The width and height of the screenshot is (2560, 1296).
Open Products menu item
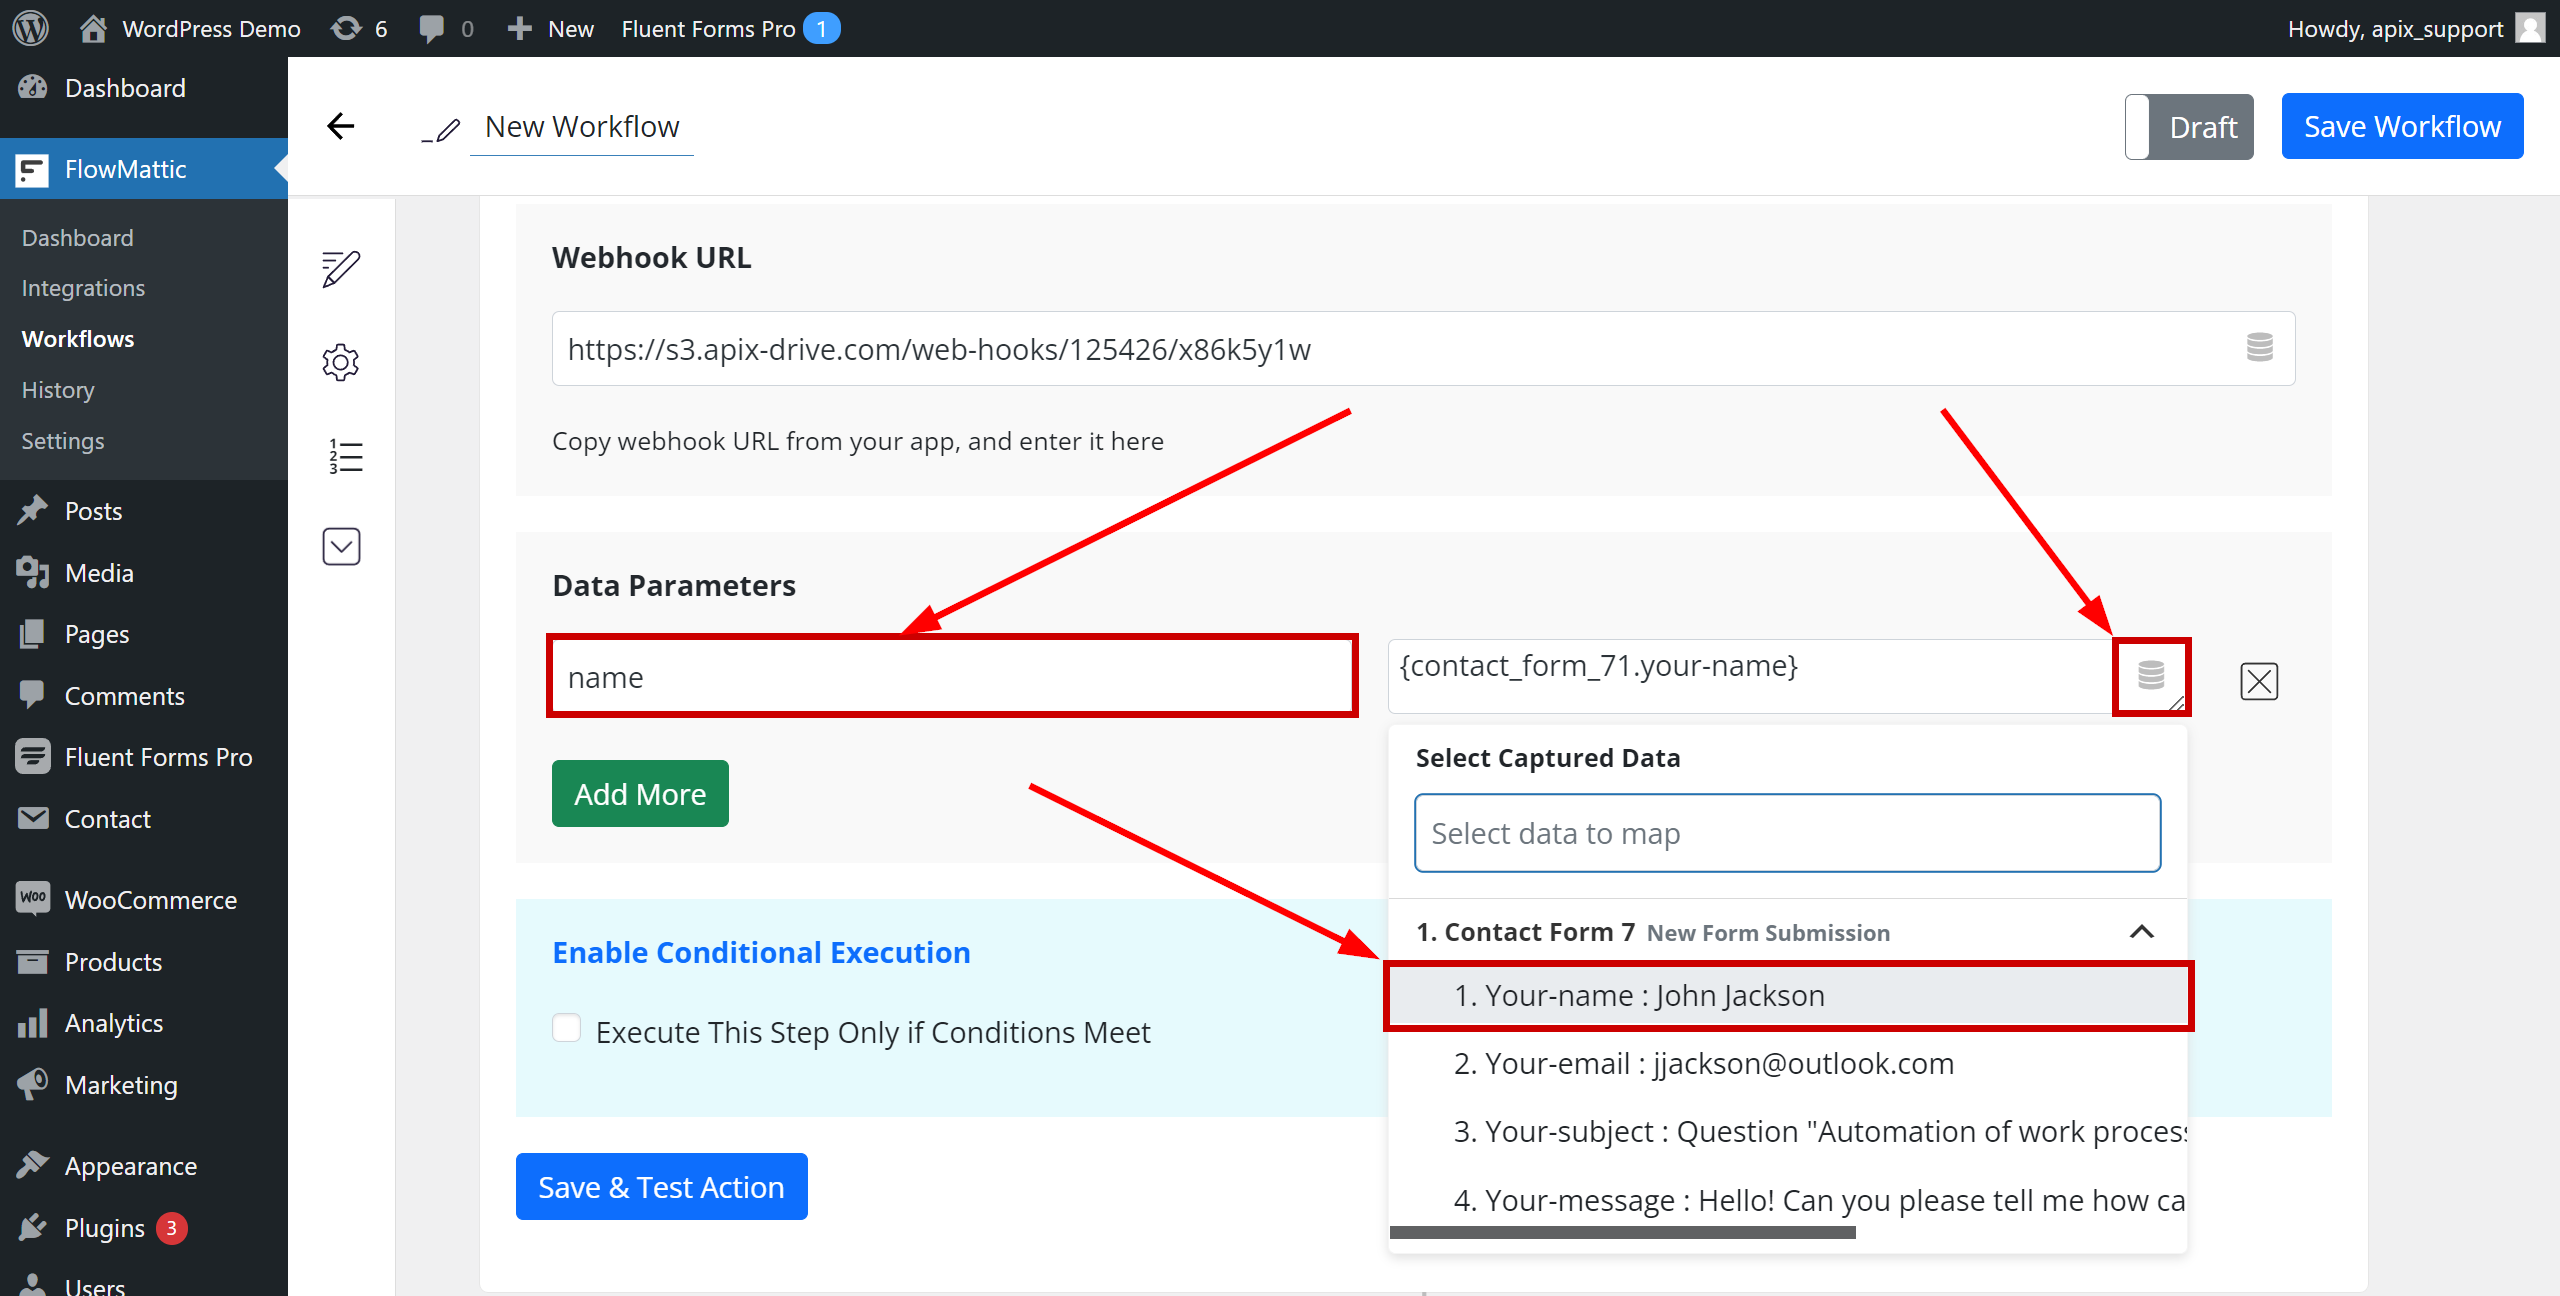[x=144, y=962]
